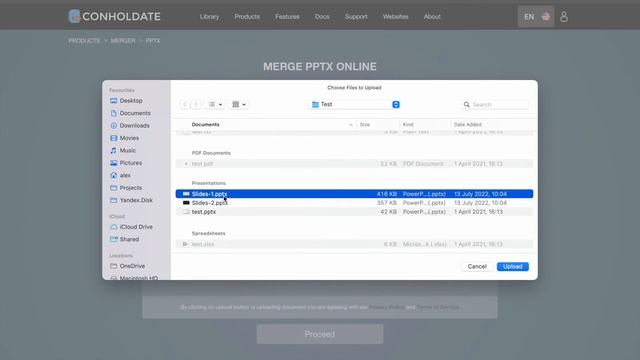The width and height of the screenshot is (640, 360).
Task: Open the Features menu
Action: point(287,17)
